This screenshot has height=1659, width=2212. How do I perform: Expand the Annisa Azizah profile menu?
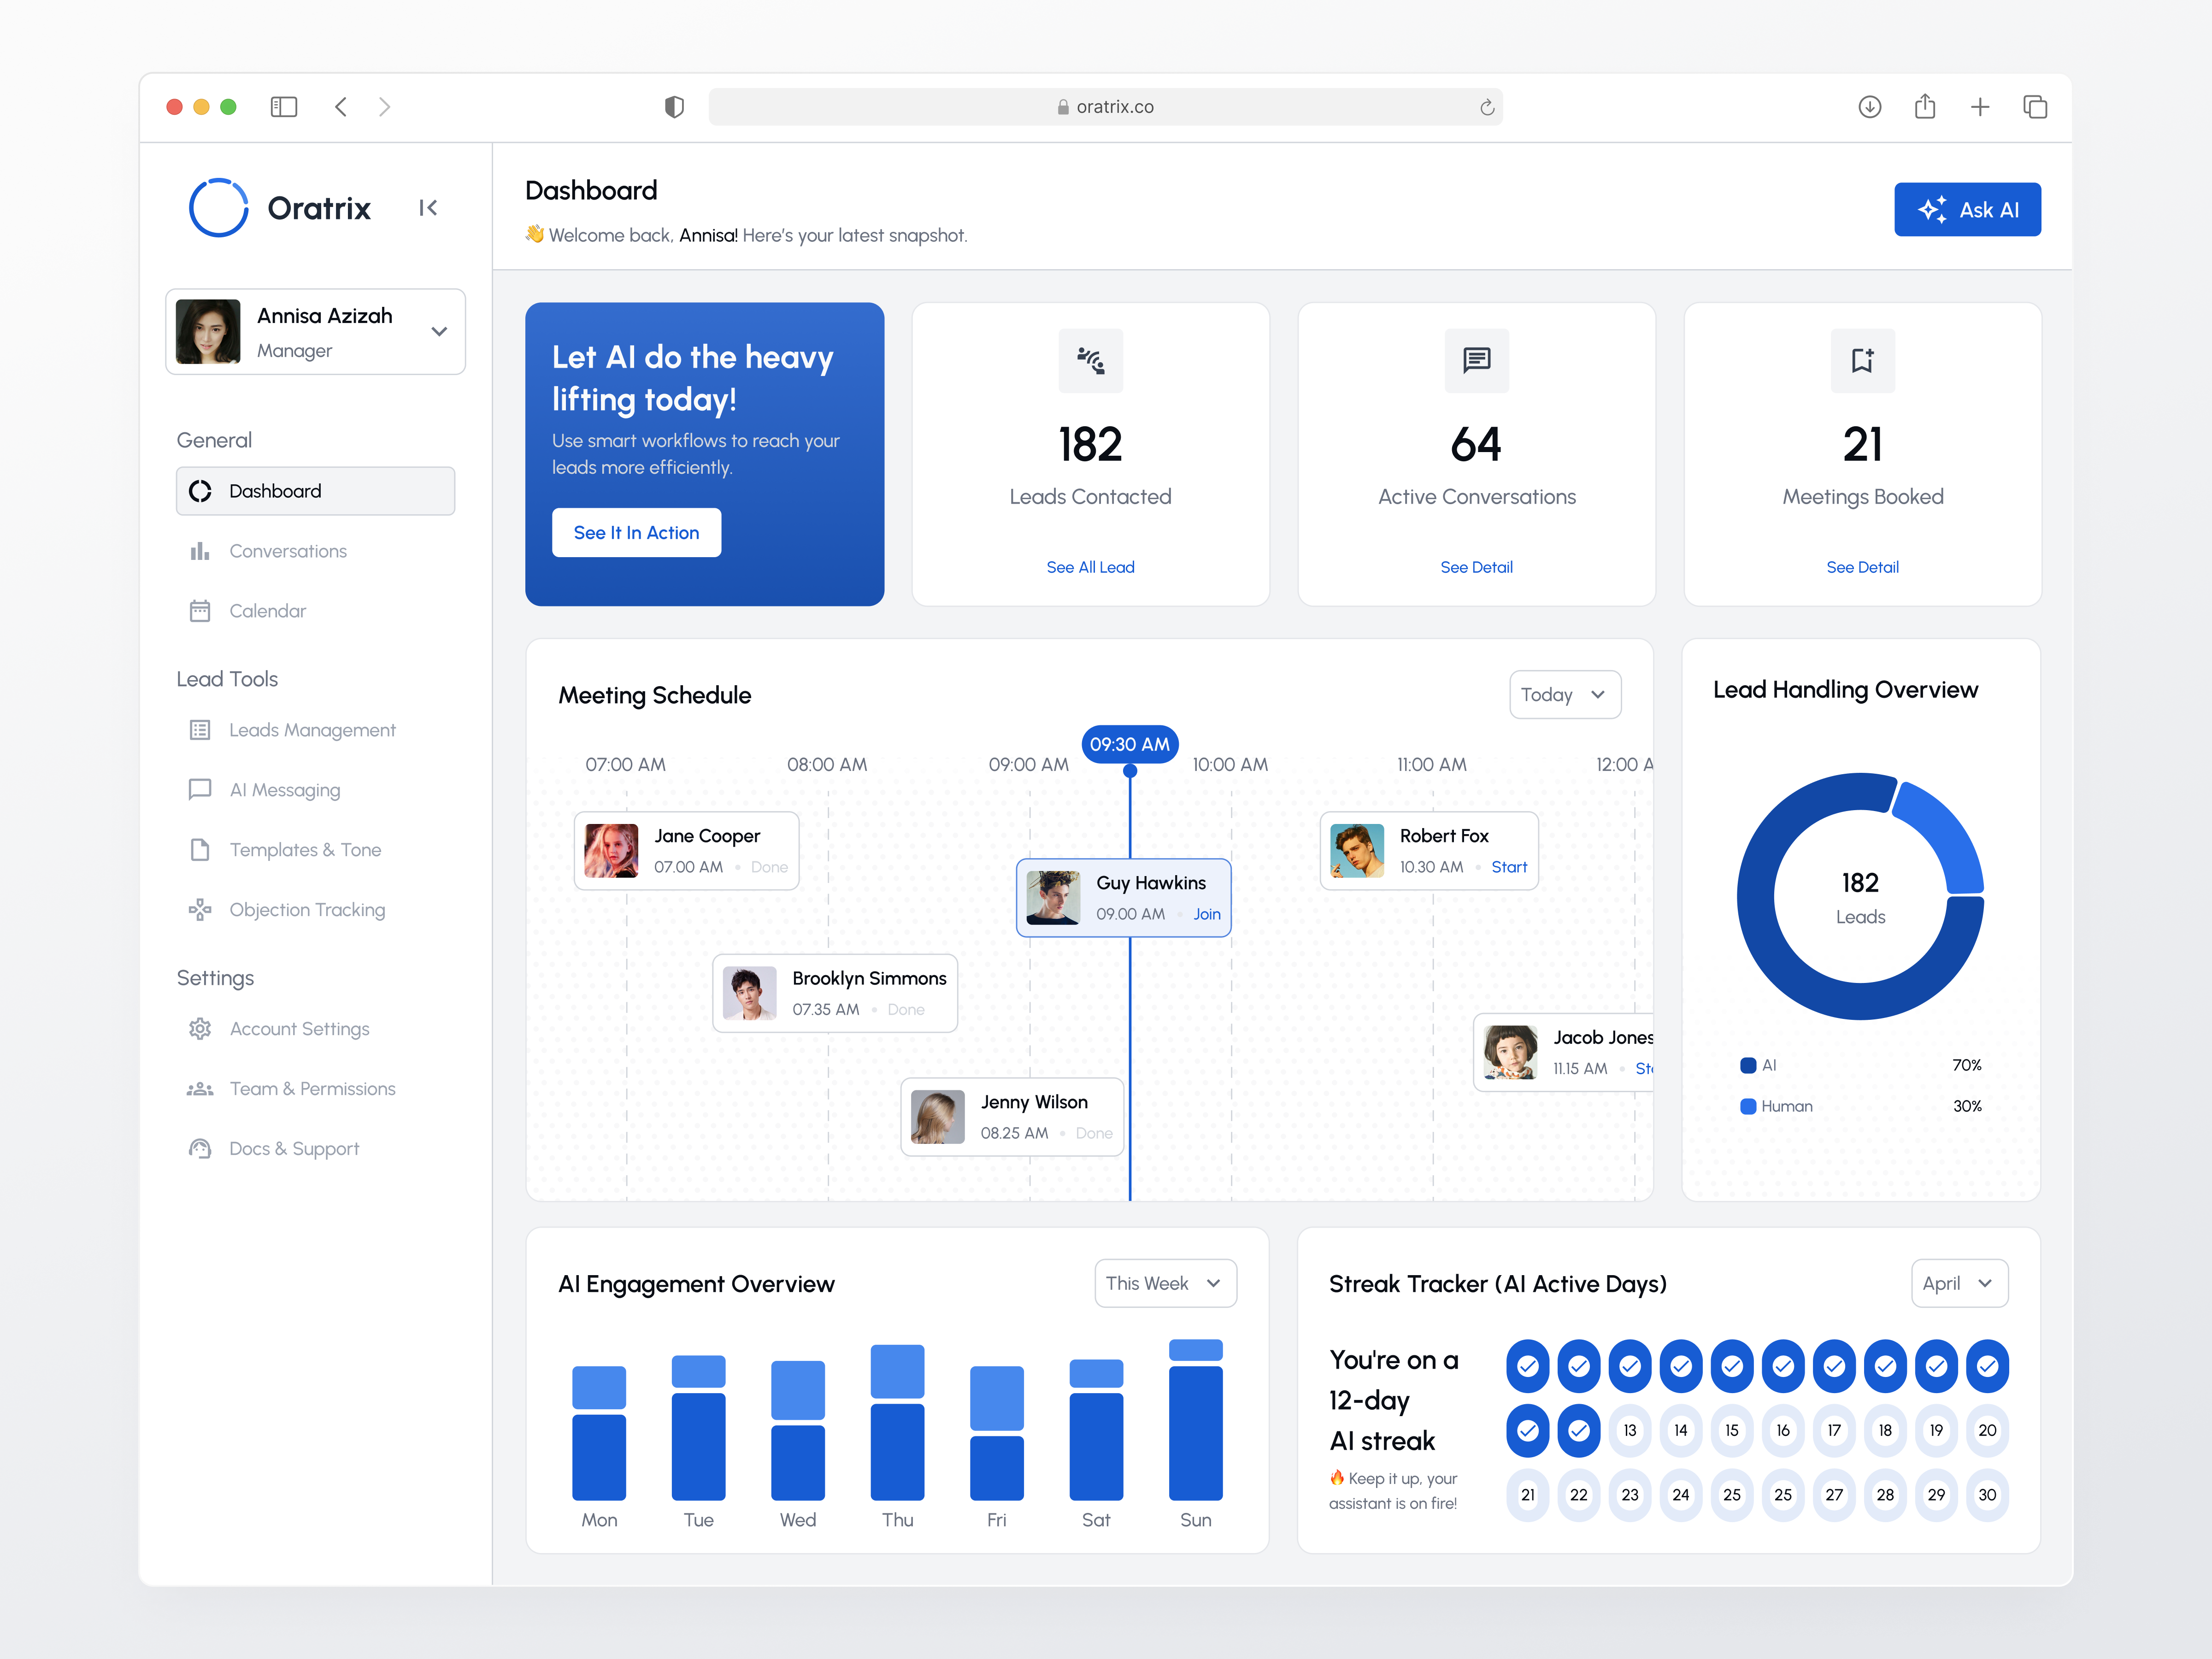click(x=439, y=331)
